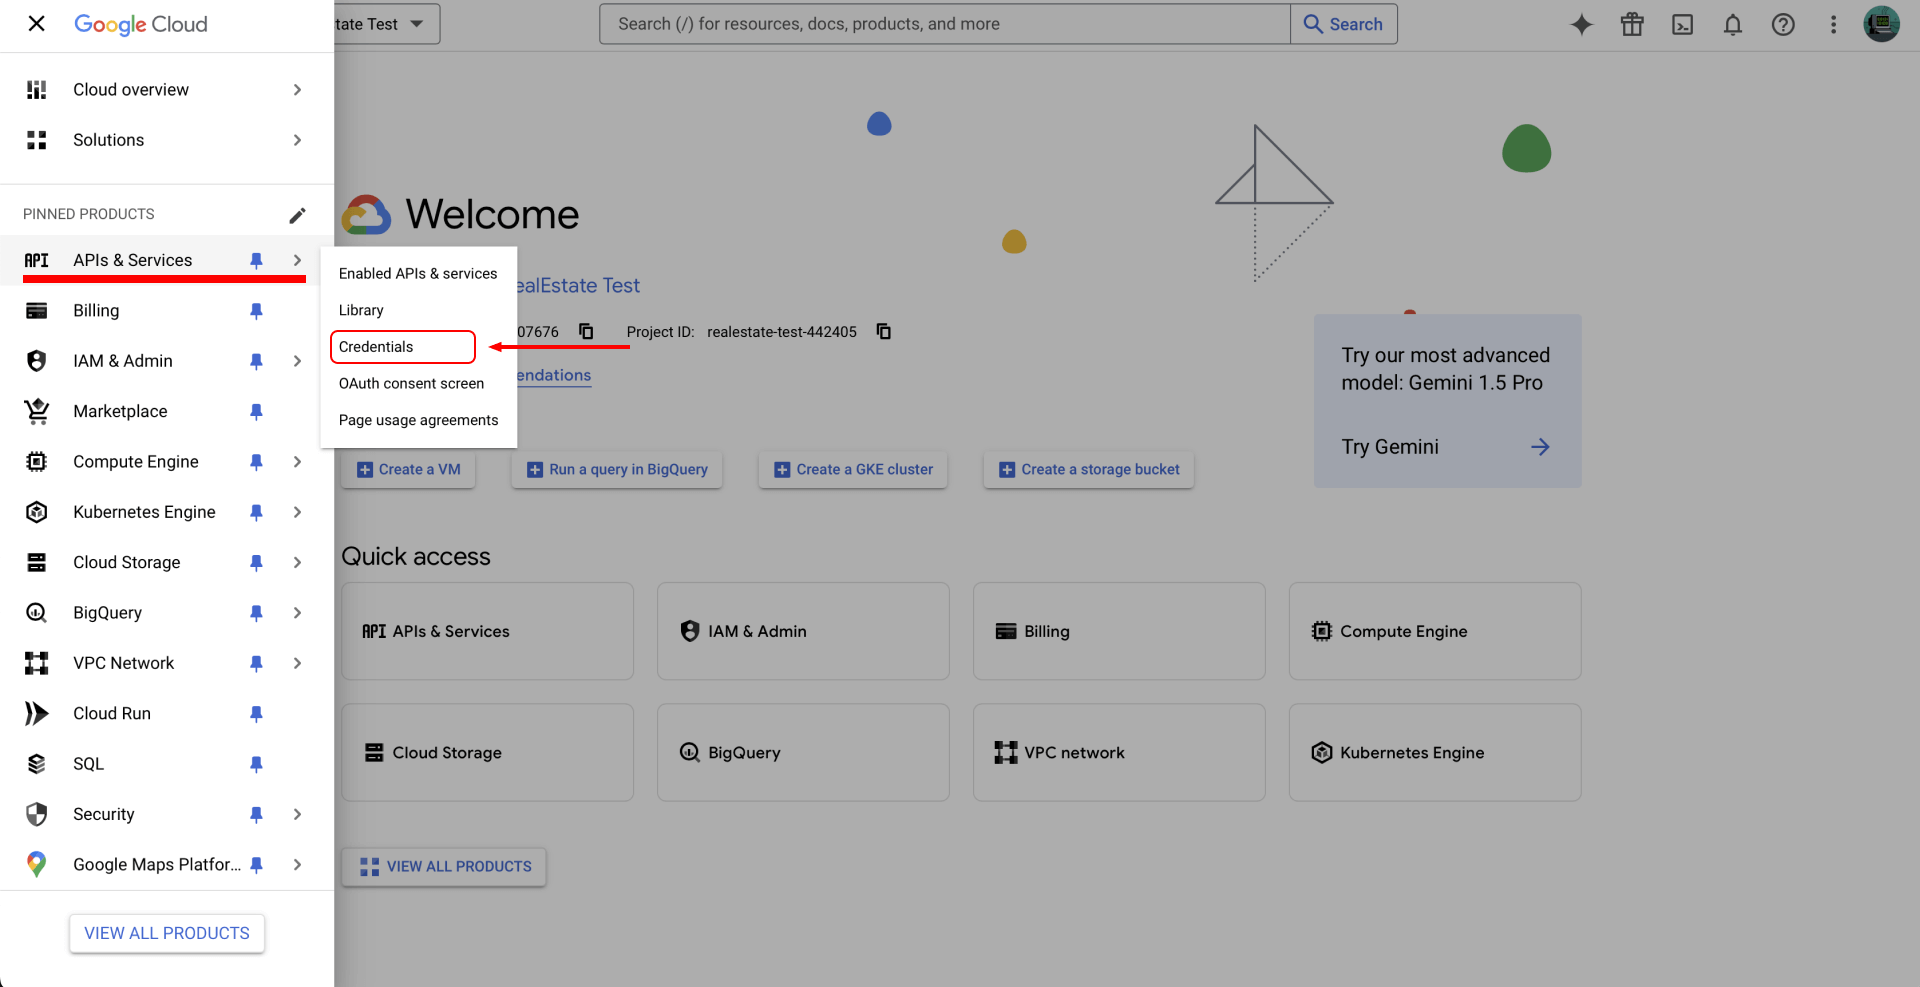
Task: Focus the resources search field
Action: click(x=943, y=24)
